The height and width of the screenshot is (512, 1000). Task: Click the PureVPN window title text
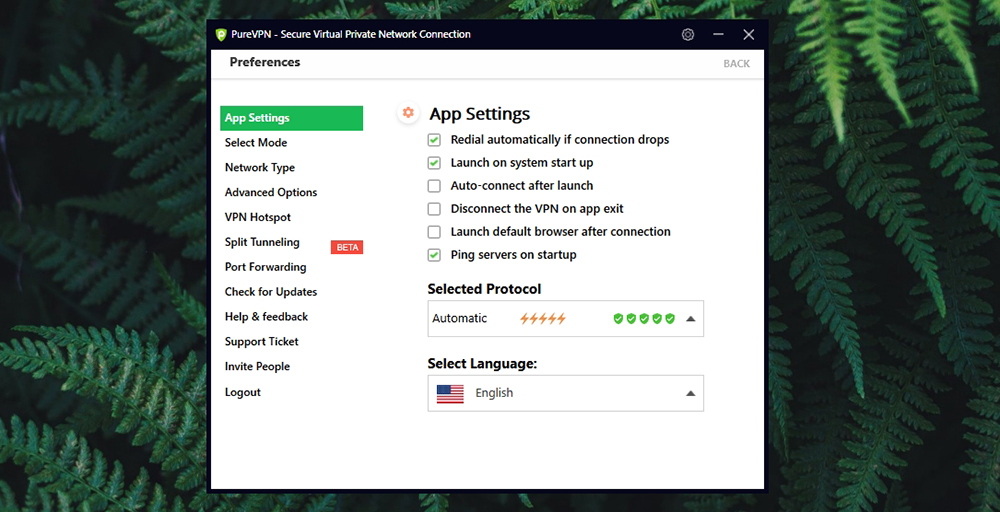tap(351, 34)
